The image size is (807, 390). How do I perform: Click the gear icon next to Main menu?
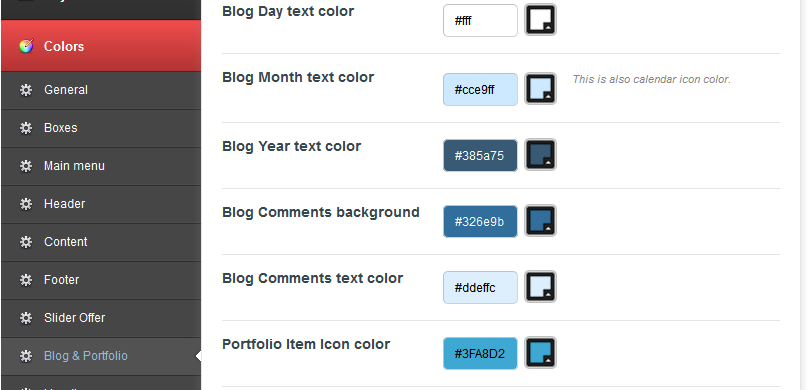coord(26,166)
